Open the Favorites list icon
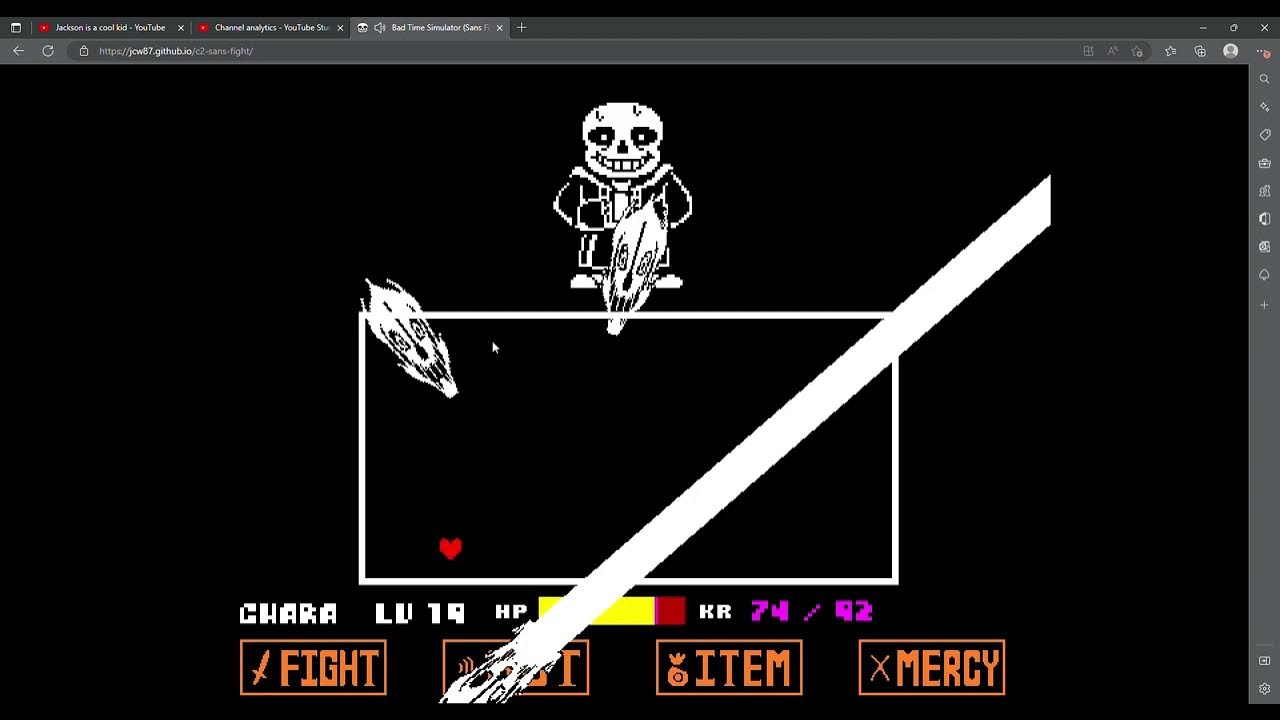Image resolution: width=1280 pixels, height=720 pixels. (1170, 51)
